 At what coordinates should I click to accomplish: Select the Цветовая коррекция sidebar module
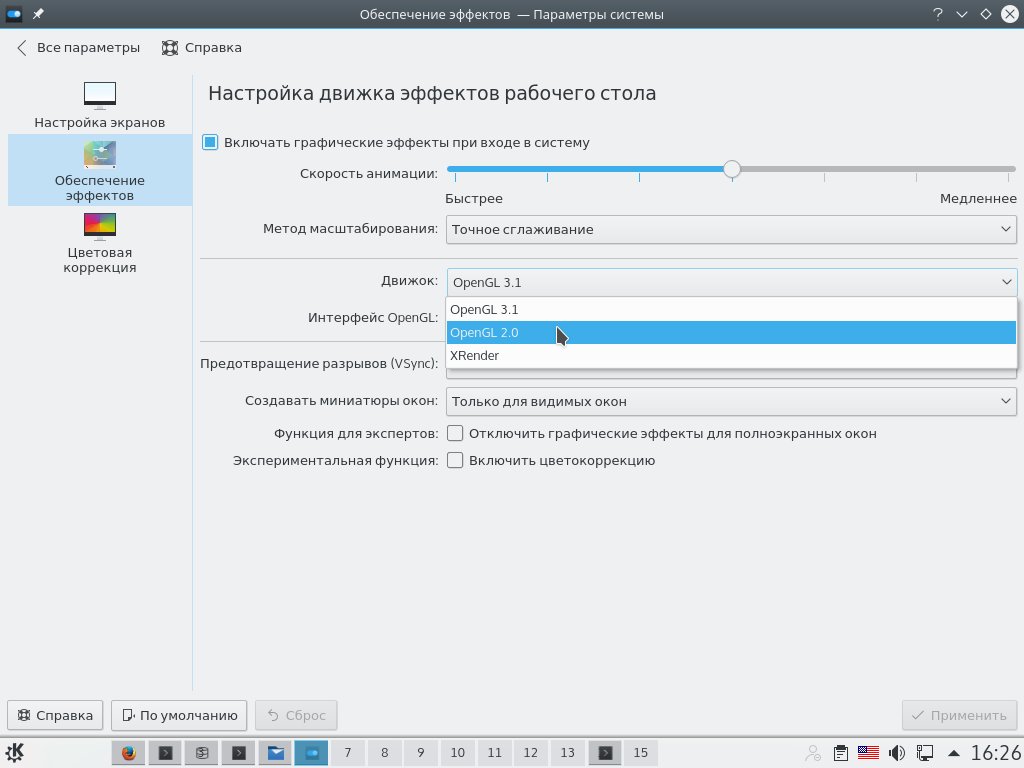99,242
